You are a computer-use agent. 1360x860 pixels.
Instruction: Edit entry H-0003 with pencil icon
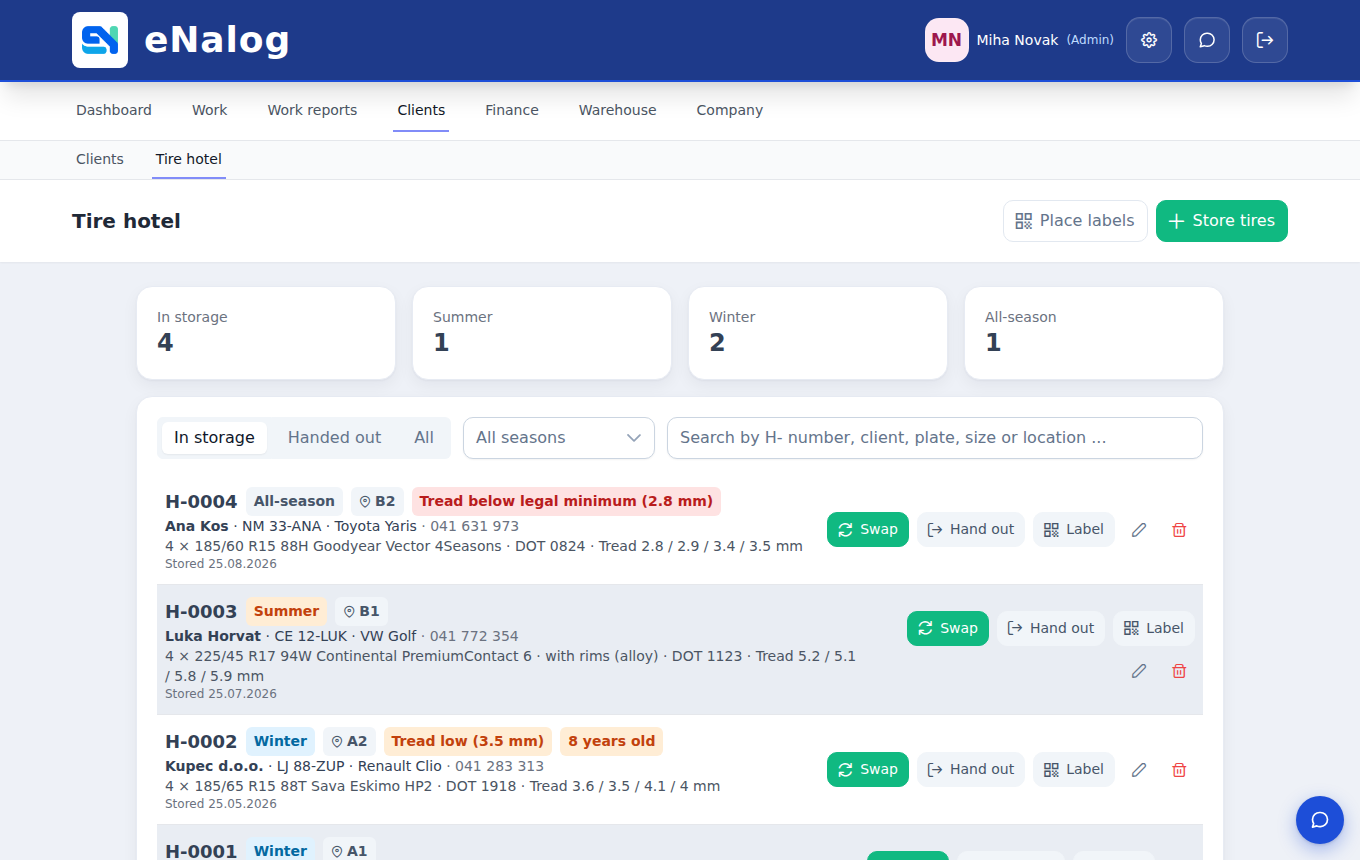pyautogui.click(x=1139, y=671)
